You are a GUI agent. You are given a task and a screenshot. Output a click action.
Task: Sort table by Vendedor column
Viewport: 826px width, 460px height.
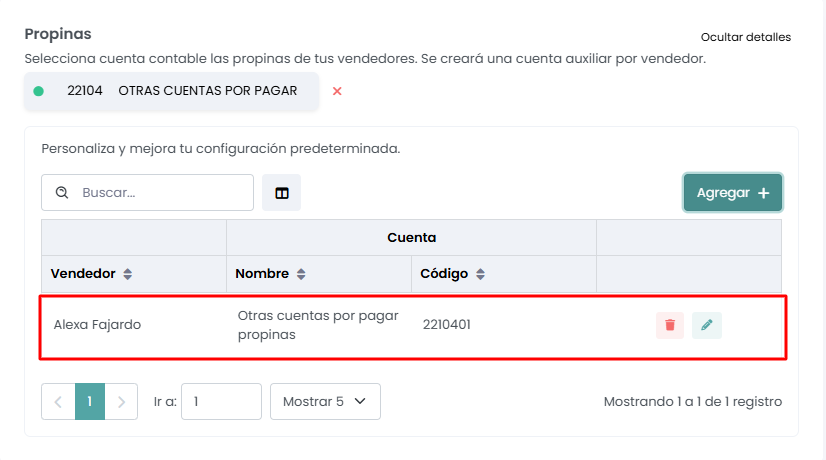128,274
